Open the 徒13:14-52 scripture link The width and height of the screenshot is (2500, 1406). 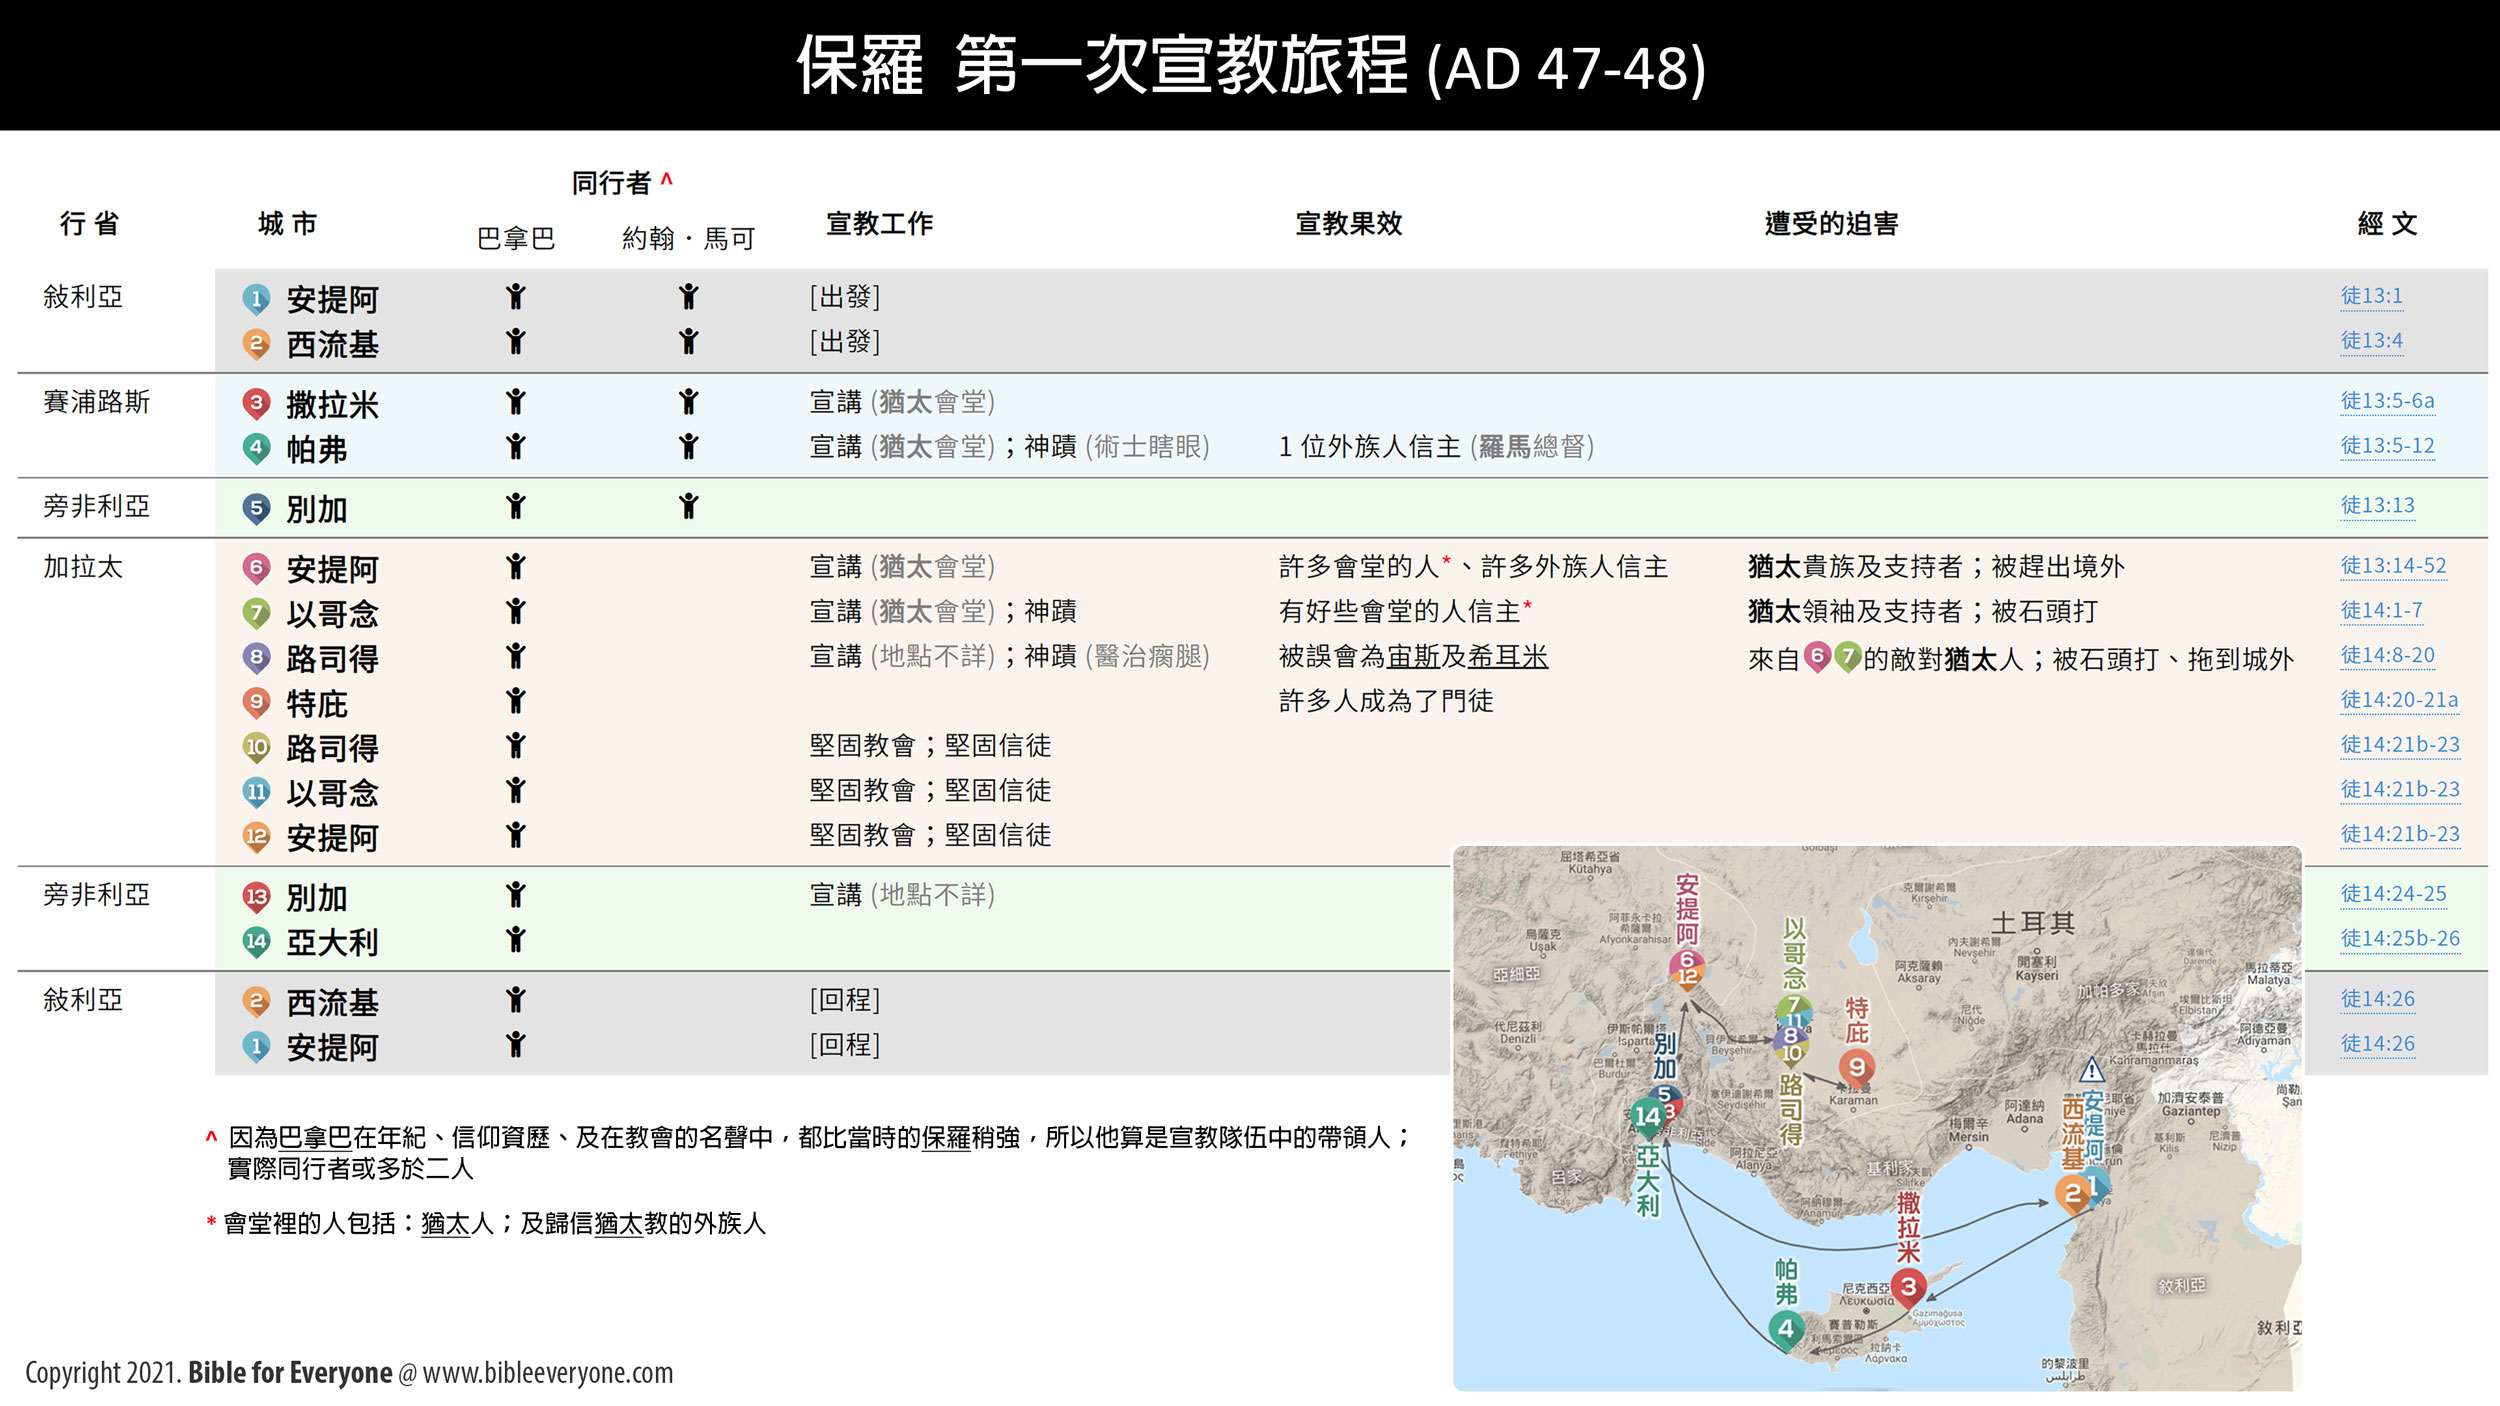pos(2393,566)
